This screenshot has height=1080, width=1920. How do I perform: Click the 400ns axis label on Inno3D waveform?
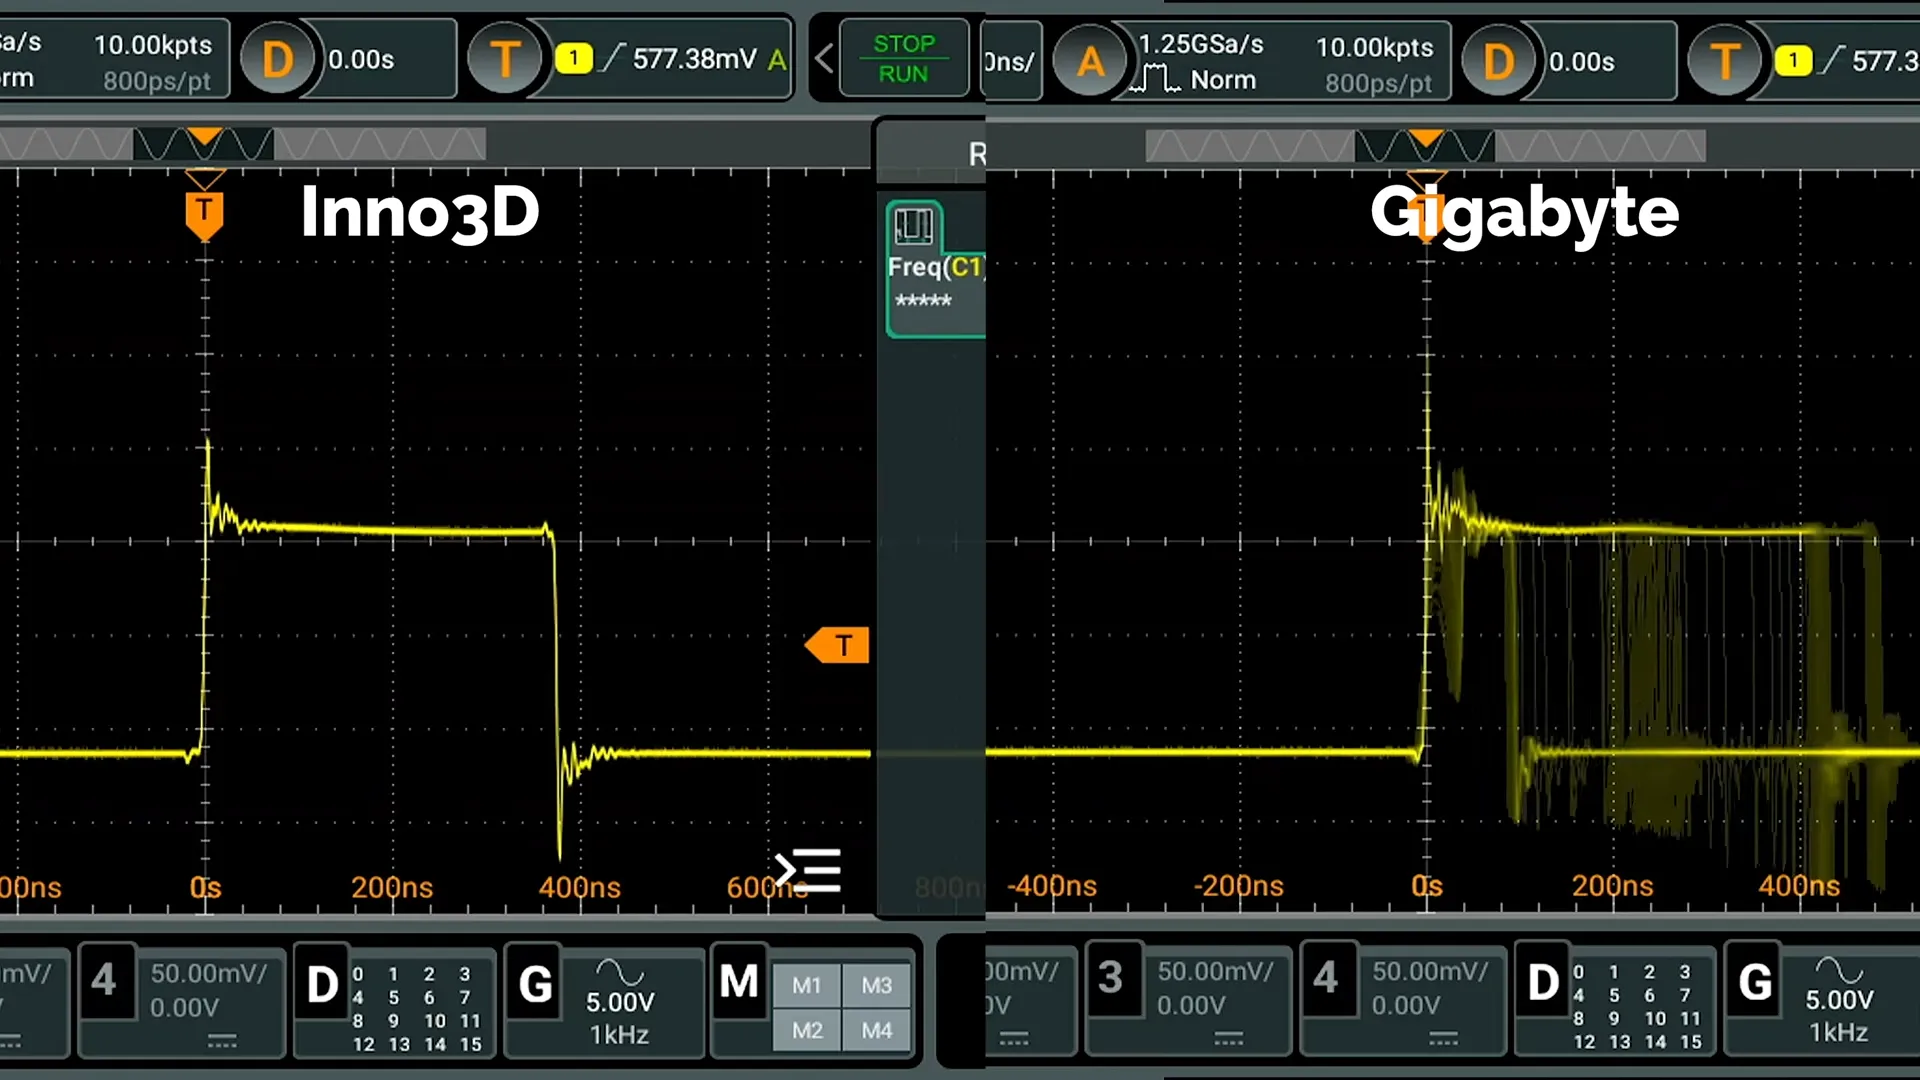point(579,887)
